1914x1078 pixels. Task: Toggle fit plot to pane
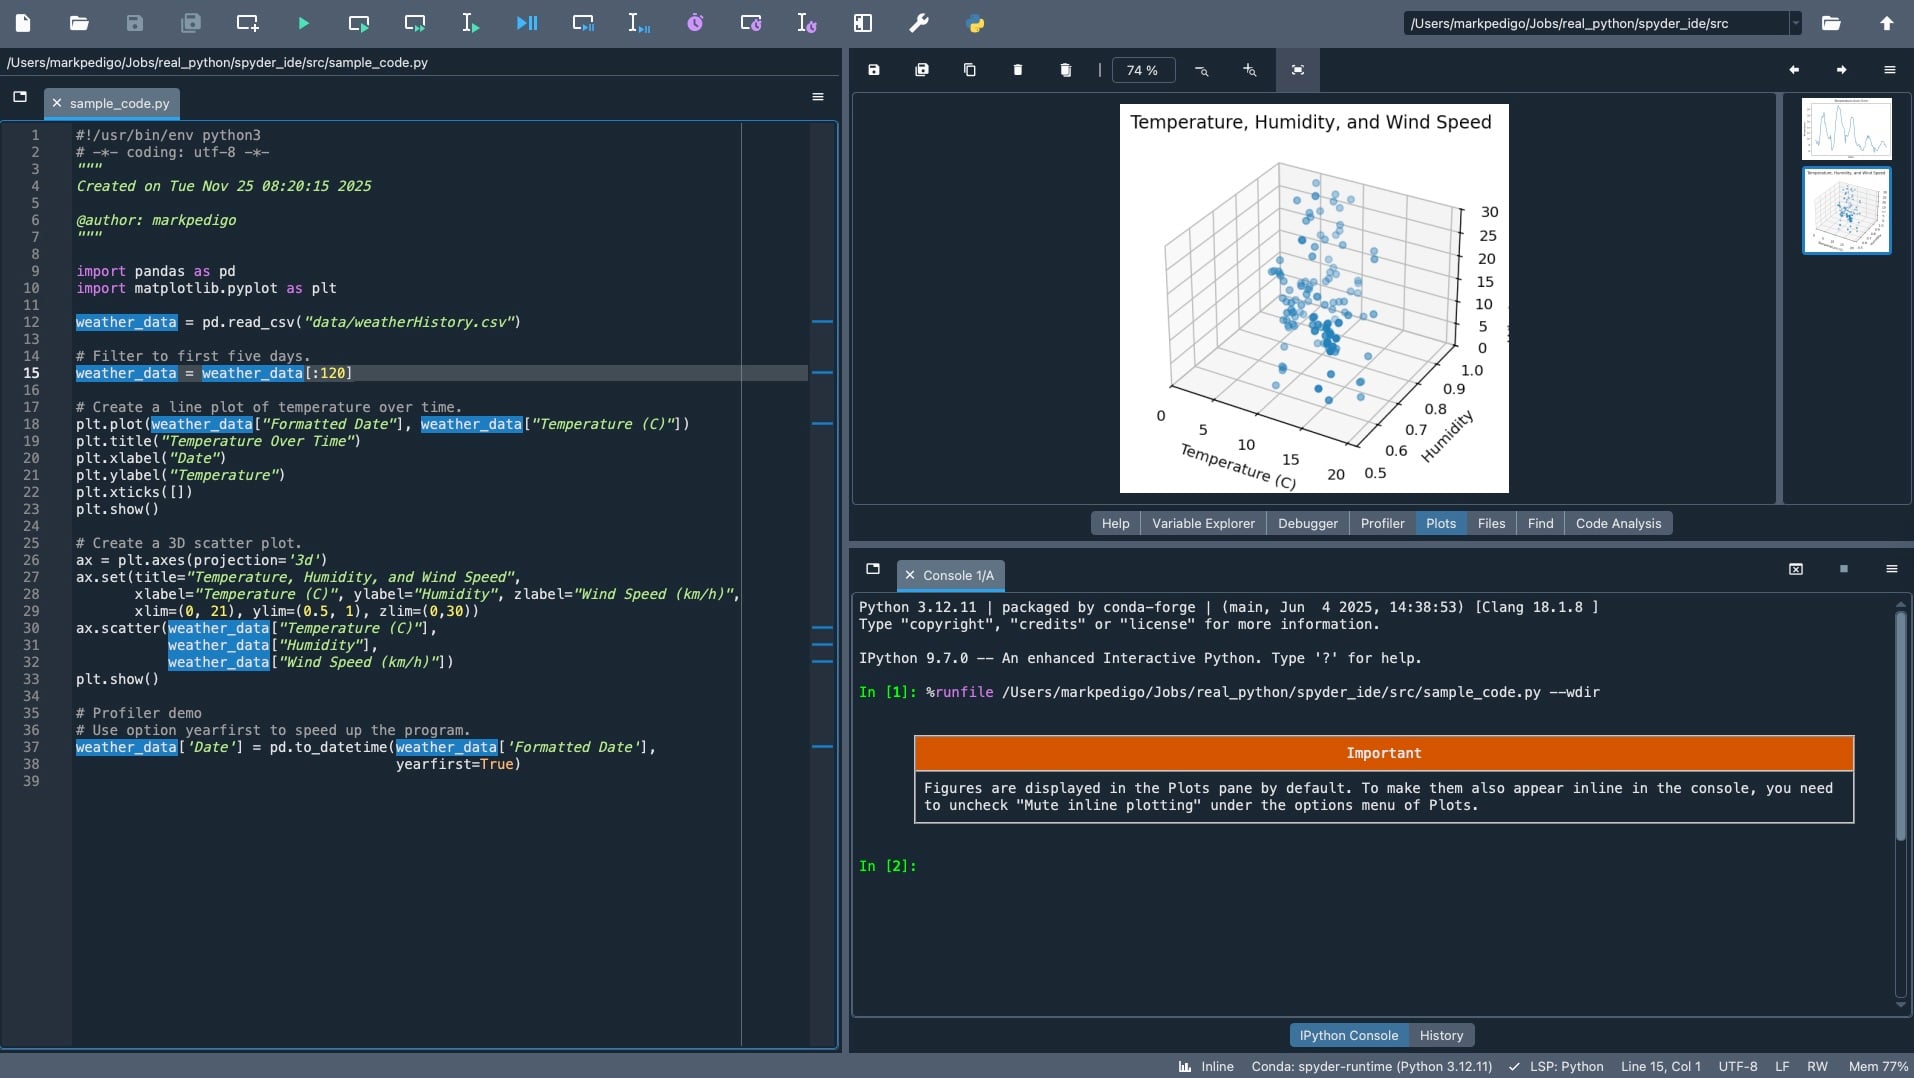point(1297,70)
